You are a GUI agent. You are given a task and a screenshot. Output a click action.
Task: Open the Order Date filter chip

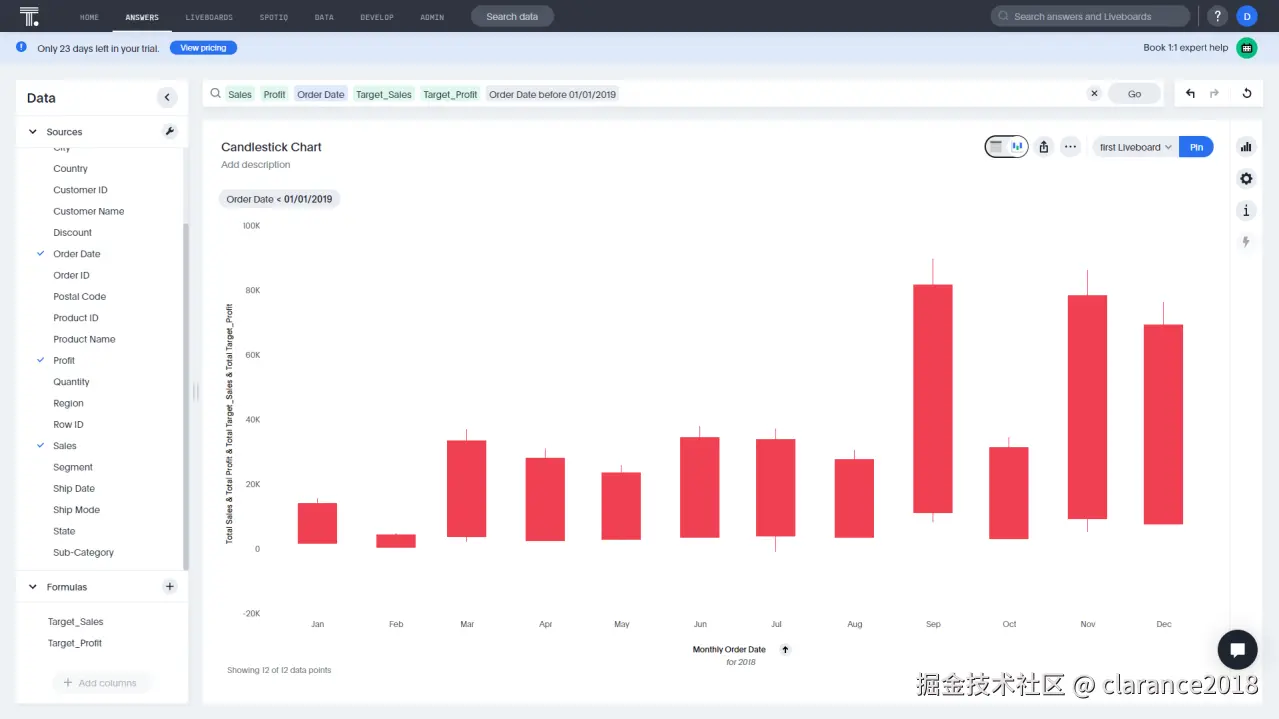(x=279, y=199)
